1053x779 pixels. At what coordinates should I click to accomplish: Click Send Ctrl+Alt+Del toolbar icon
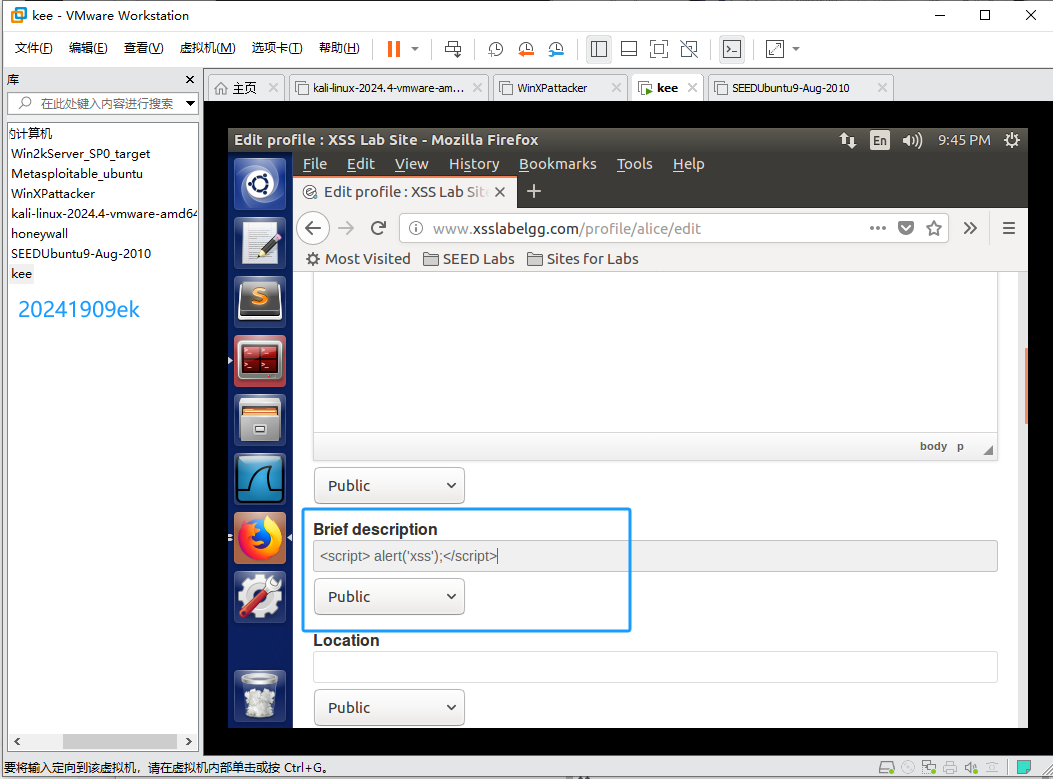tap(453, 48)
